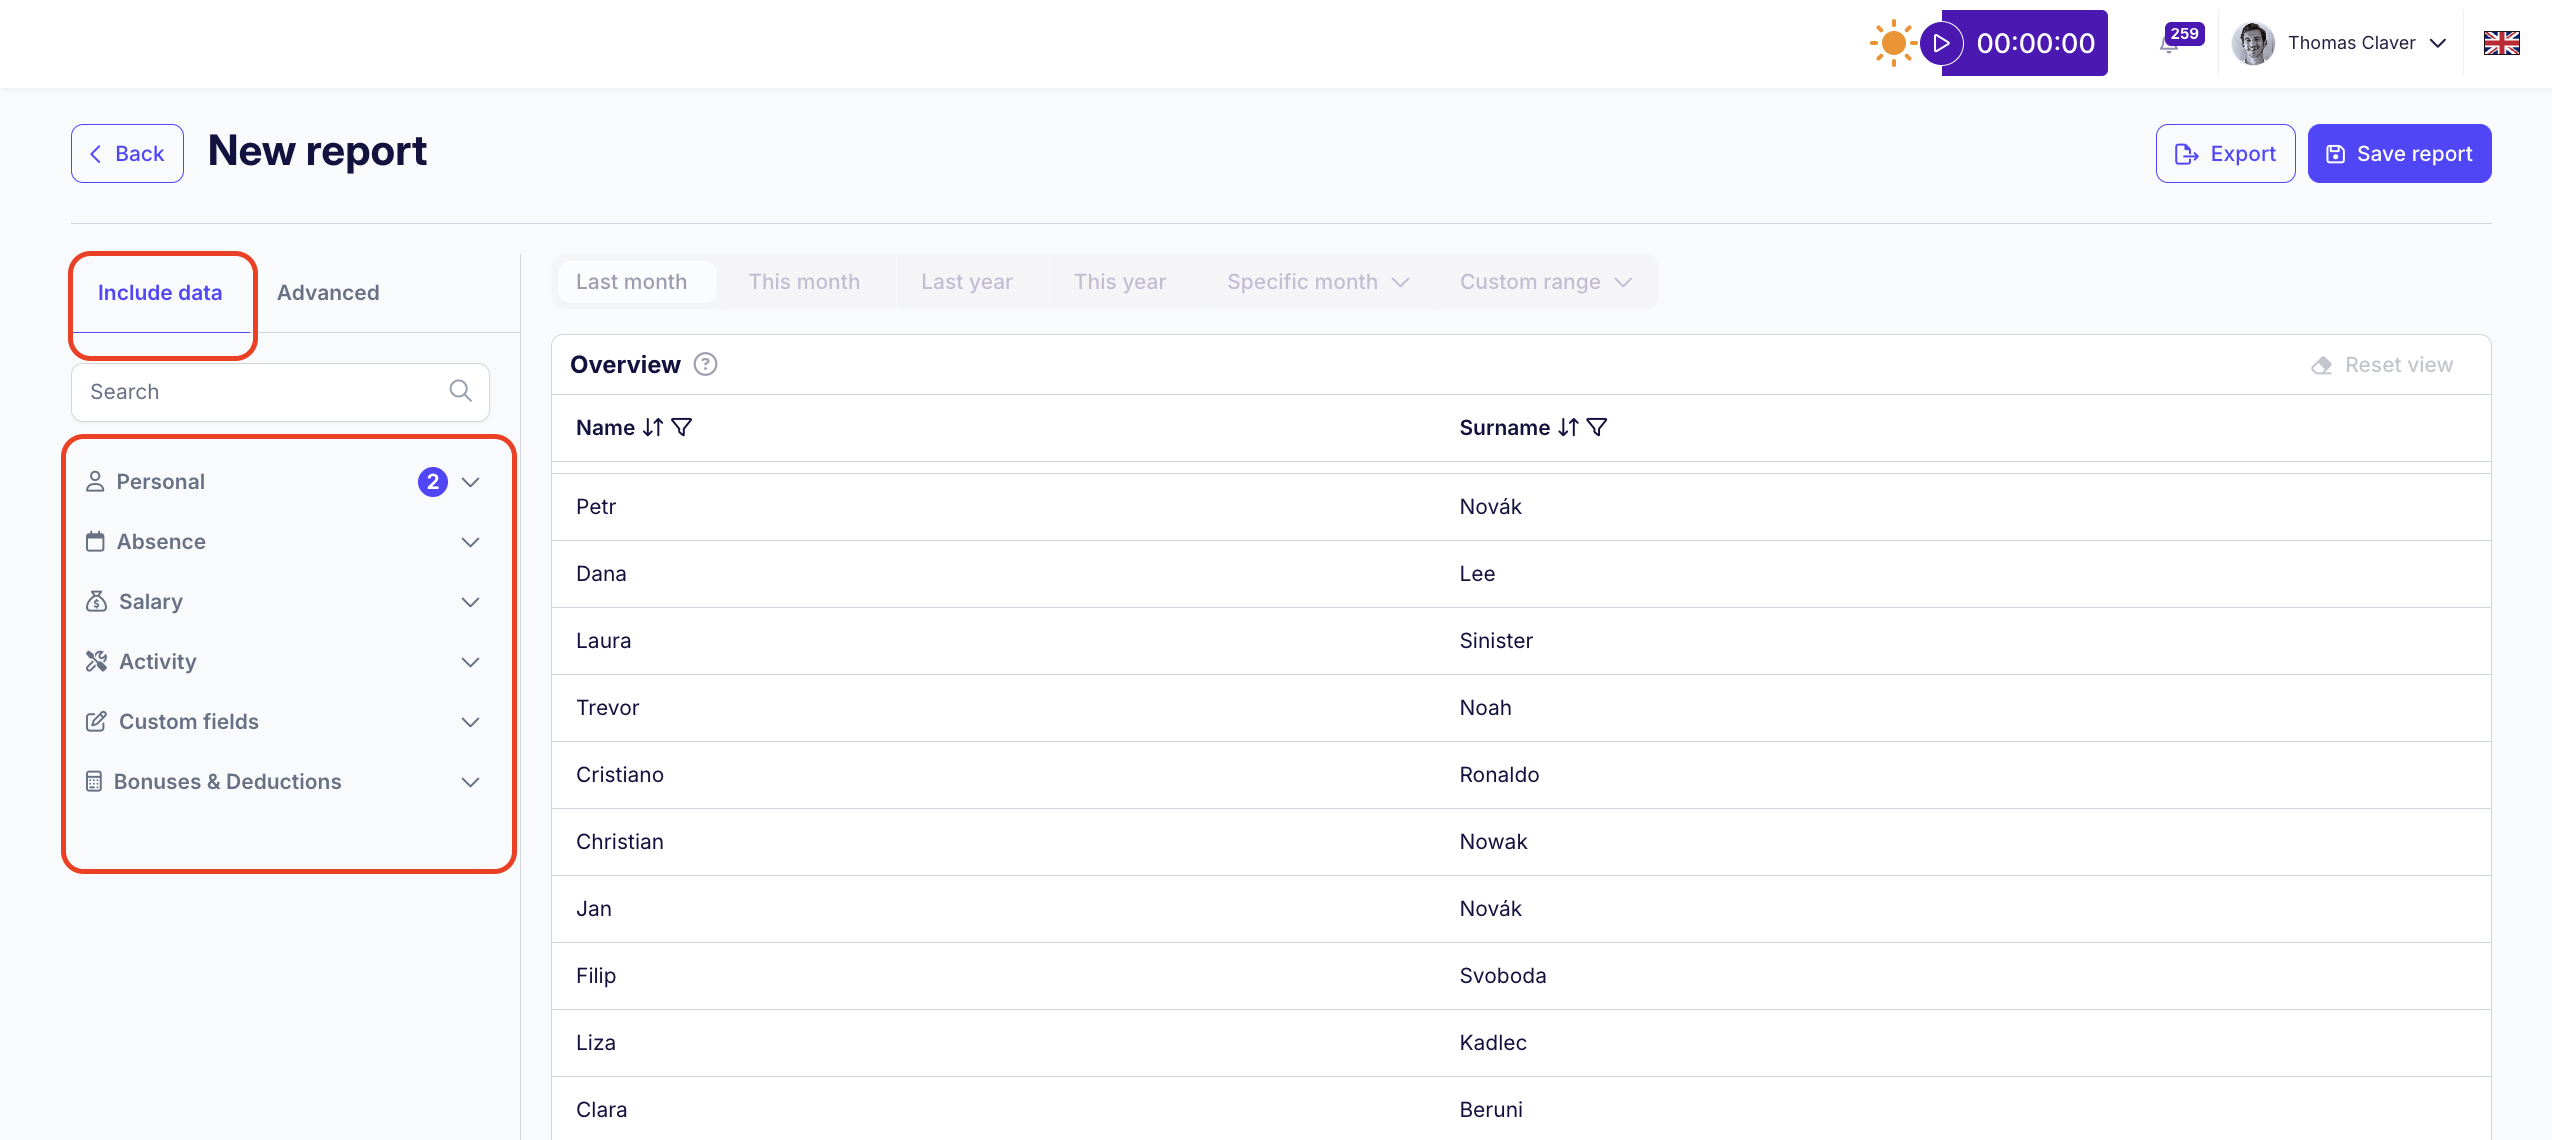Click the Export button
The height and width of the screenshot is (1140, 2552).
2225,154
